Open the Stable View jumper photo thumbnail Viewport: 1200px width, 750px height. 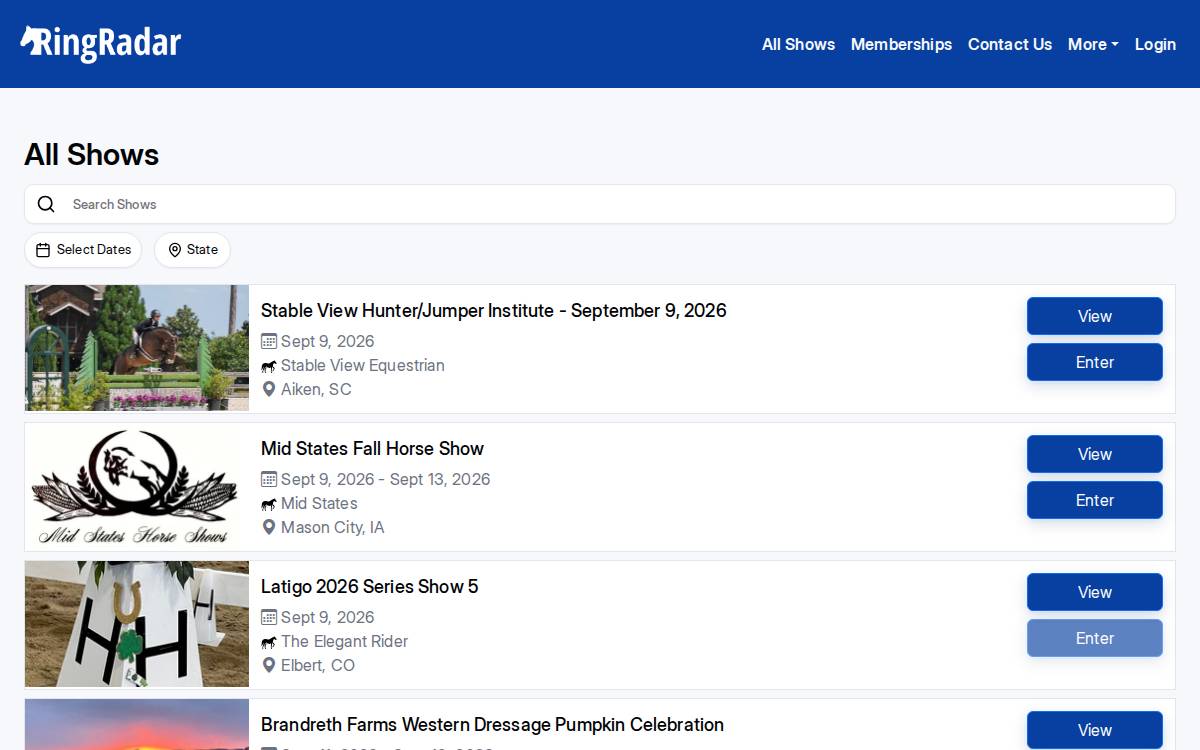[x=137, y=348]
